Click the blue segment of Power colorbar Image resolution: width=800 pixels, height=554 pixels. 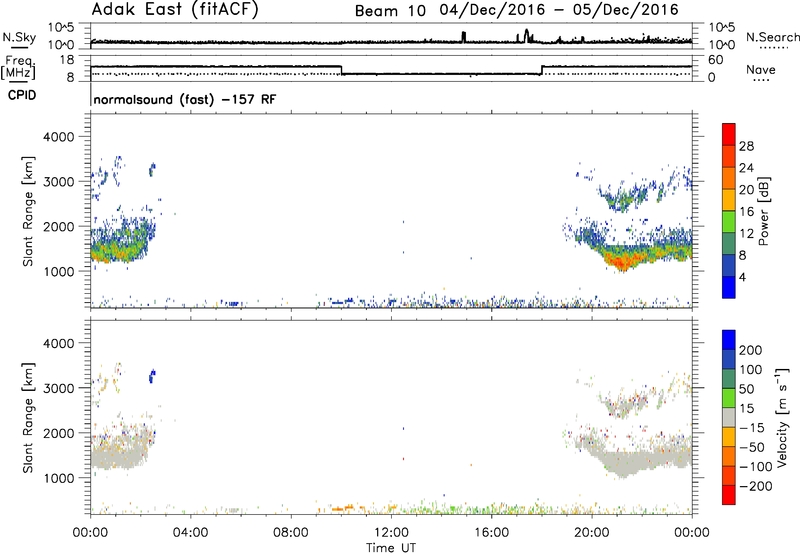(x=729, y=287)
